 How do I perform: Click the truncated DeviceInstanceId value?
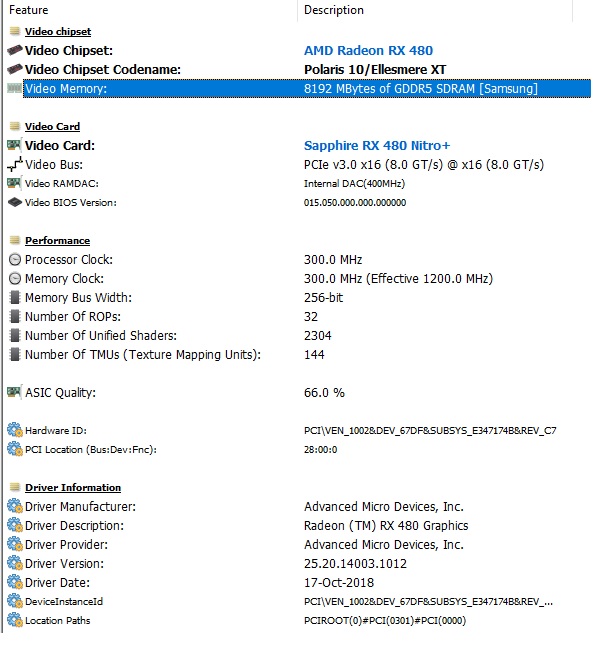click(428, 601)
